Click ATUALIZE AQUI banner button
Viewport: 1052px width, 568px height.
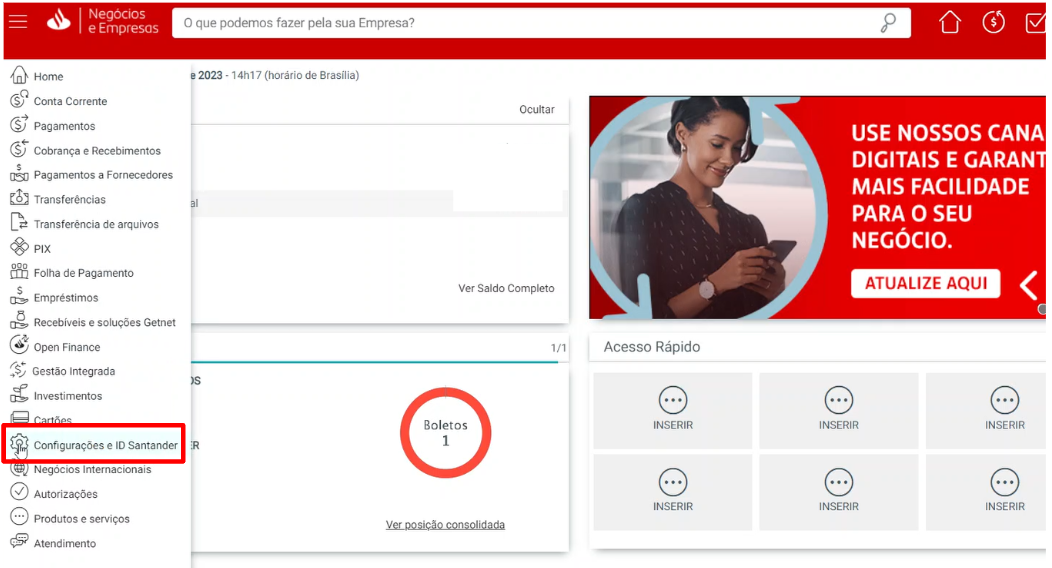[x=925, y=283]
